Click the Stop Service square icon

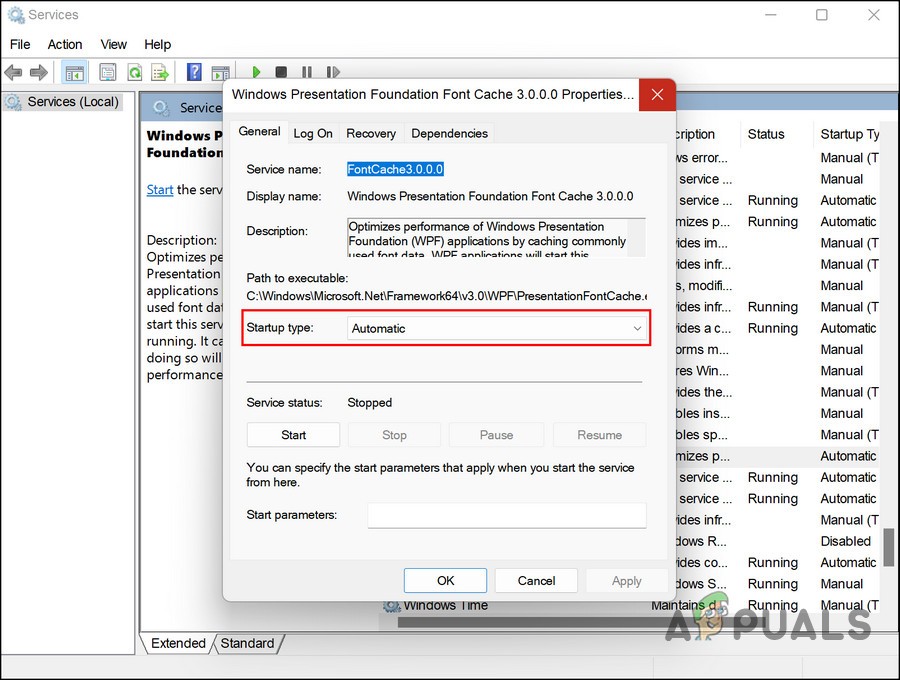281,72
